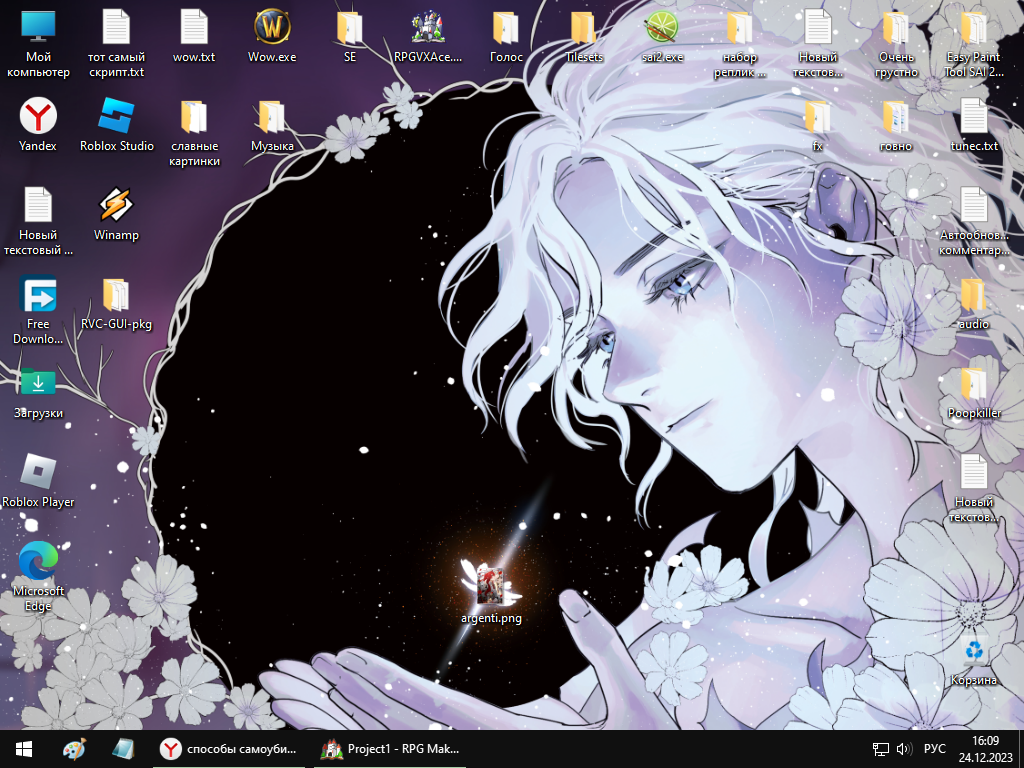Select the fx folder
Image resolution: width=1024 pixels, height=768 pixels.
(818, 125)
